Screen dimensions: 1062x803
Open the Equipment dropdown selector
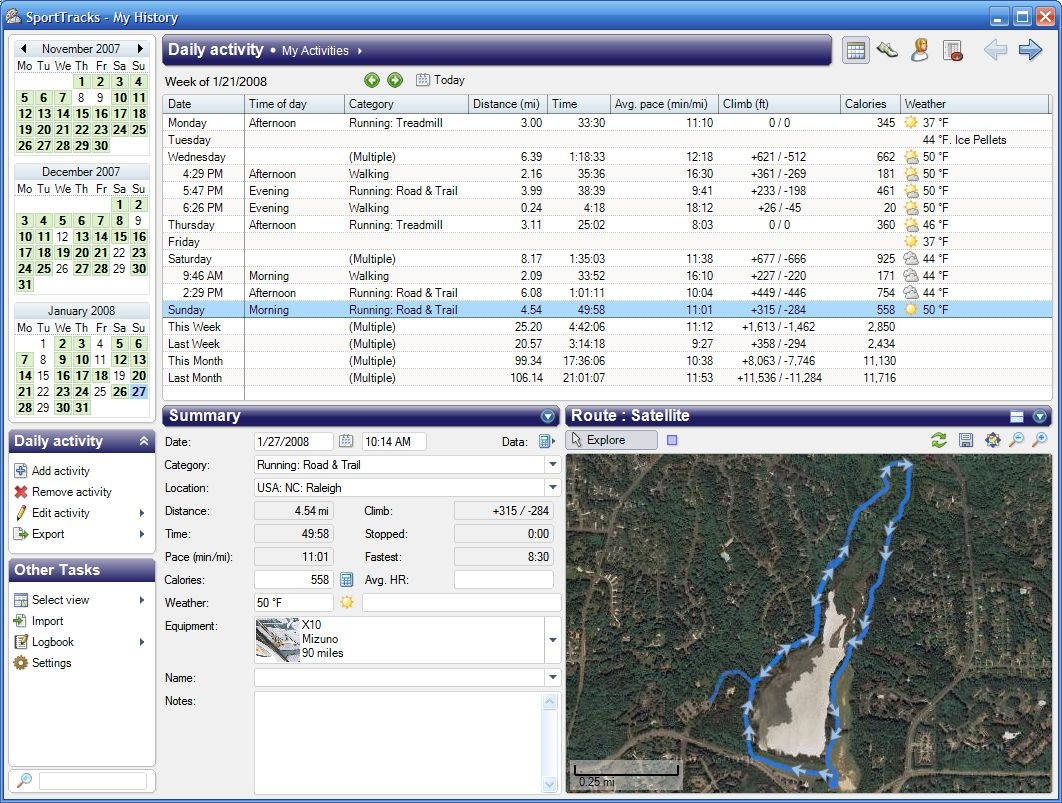[552, 640]
